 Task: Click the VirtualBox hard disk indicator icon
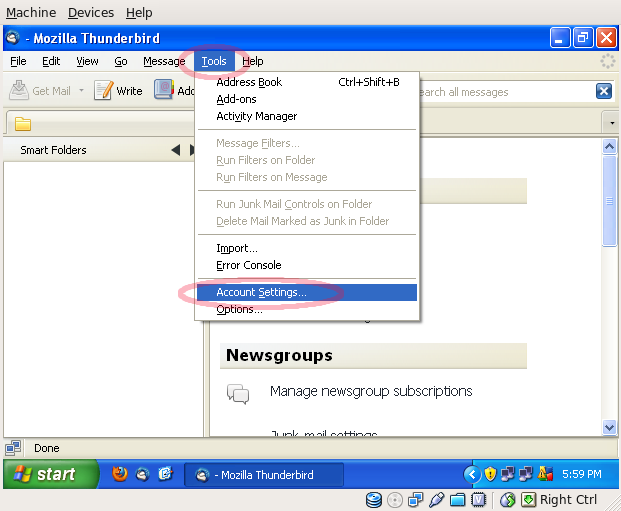[x=373, y=500]
